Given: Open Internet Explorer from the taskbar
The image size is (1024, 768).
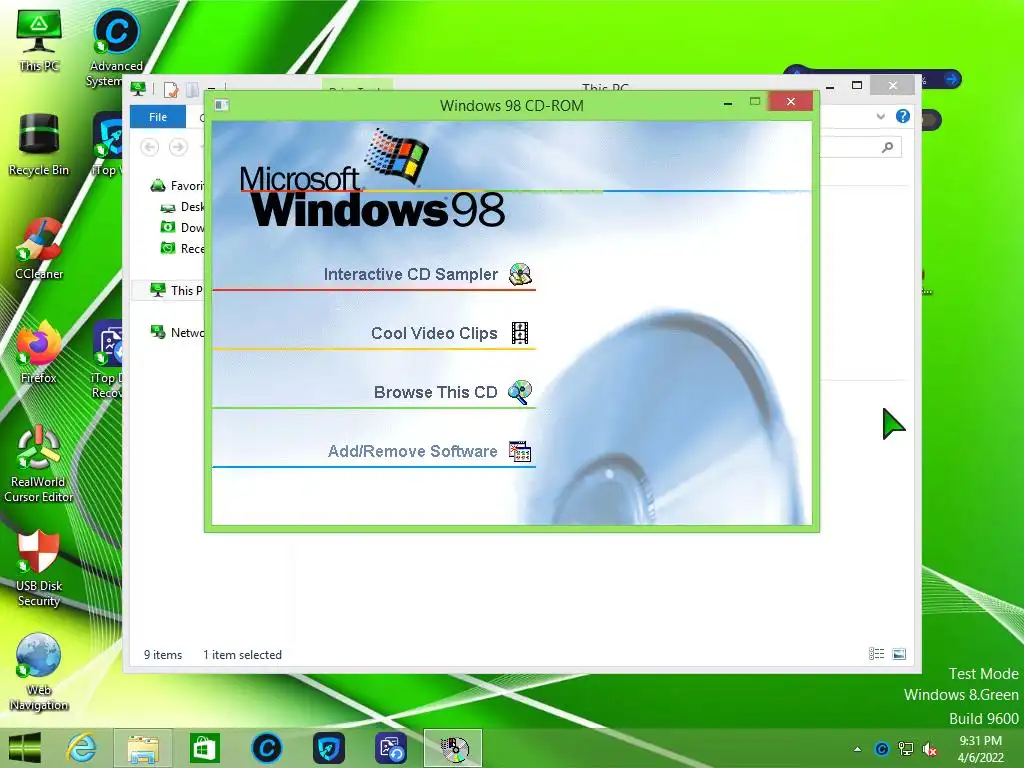Looking at the screenshot, I should coord(82,748).
